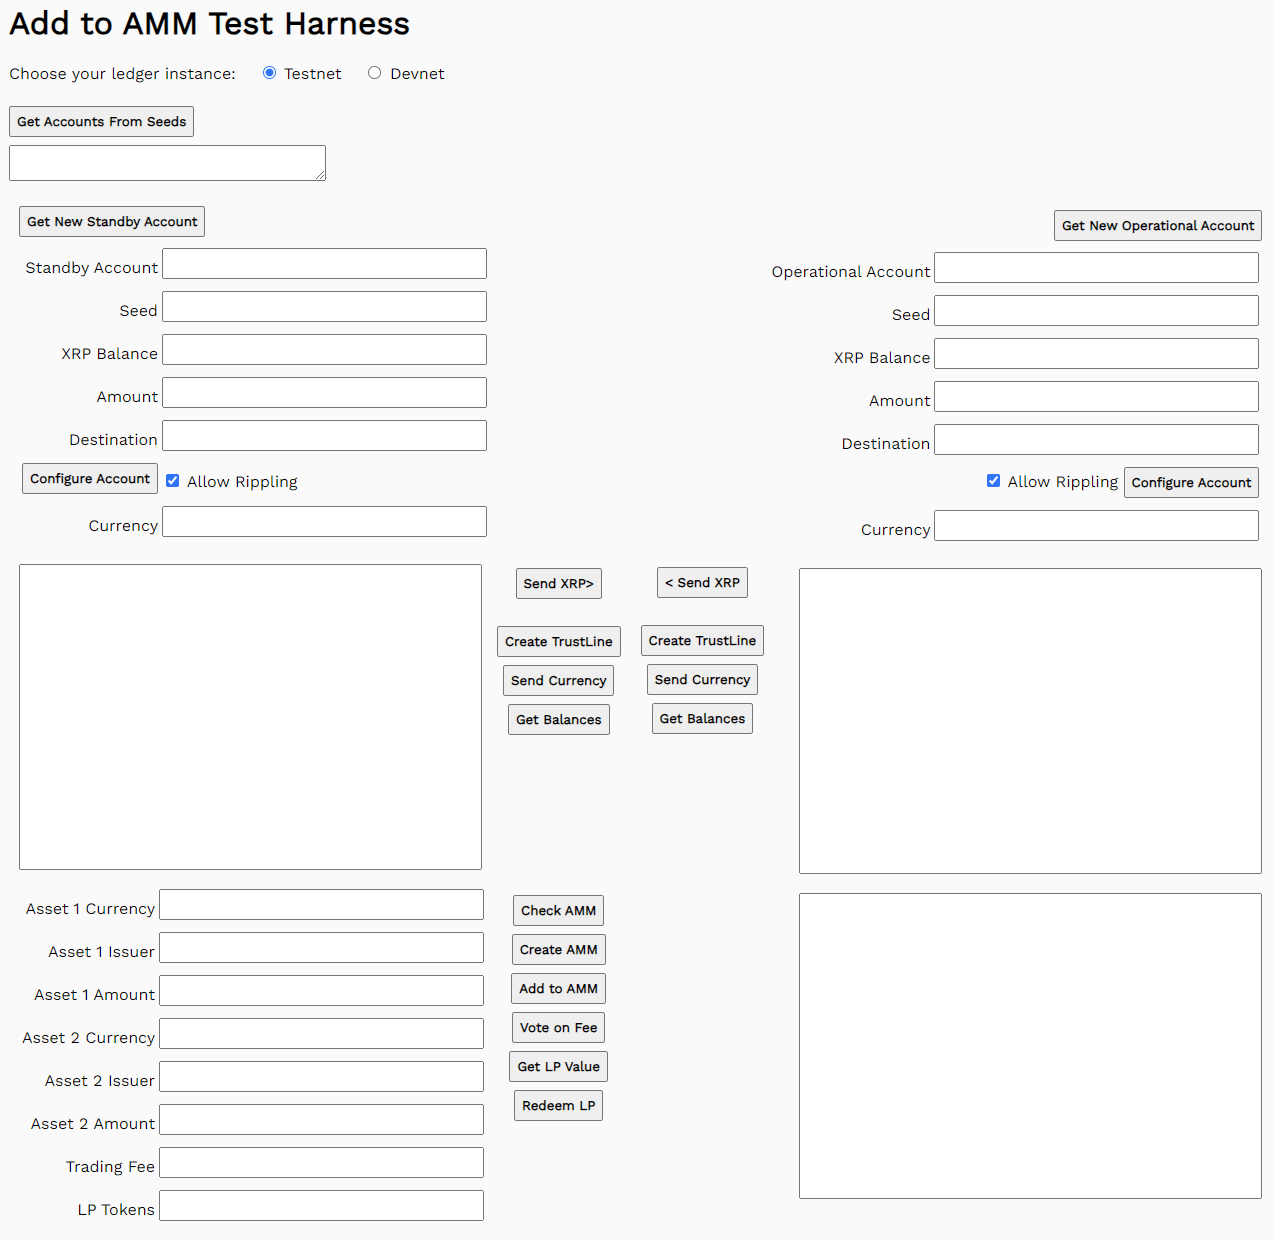This screenshot has height=1240, width=1275.
Task: Click Check AMM
Action: (558, 910)
